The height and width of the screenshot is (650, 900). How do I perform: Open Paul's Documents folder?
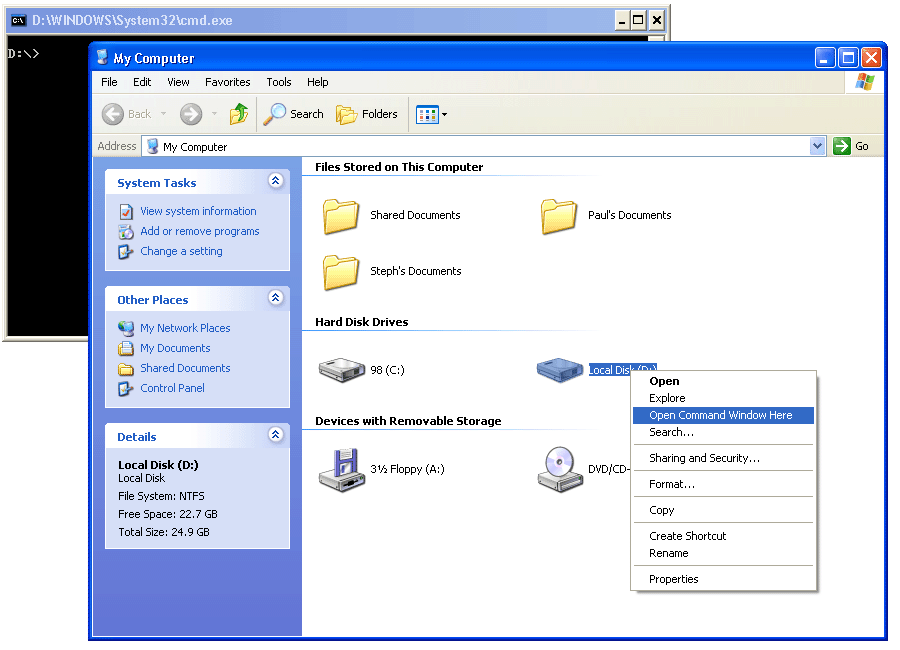[x=560, y=215]
